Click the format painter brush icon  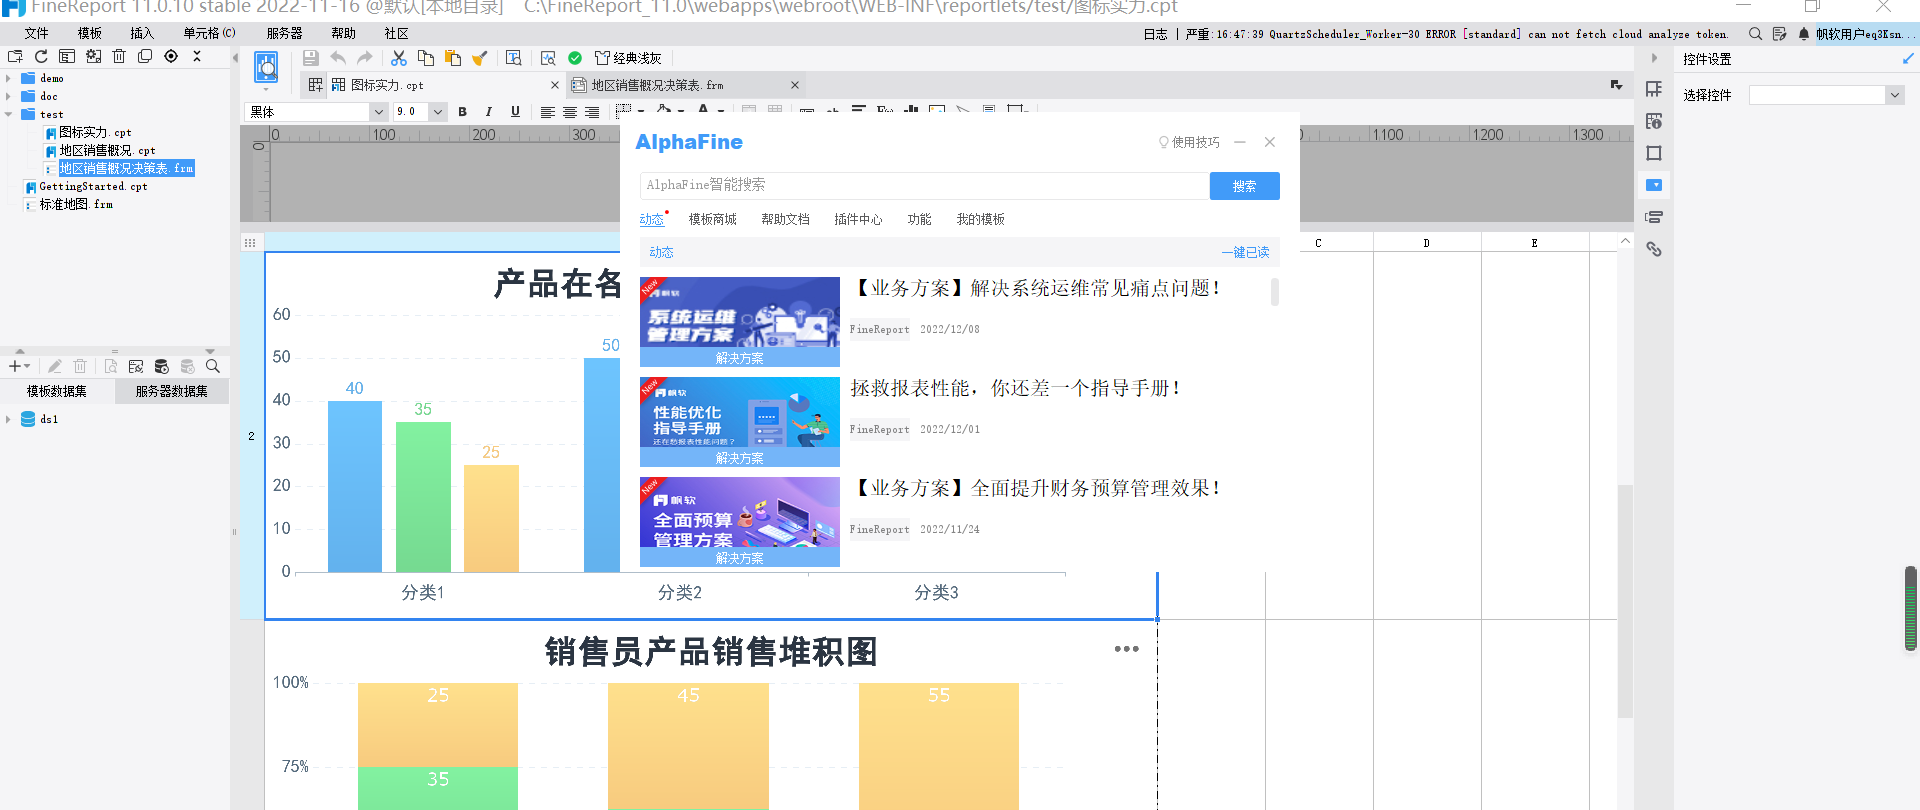[x=480, y=58]
